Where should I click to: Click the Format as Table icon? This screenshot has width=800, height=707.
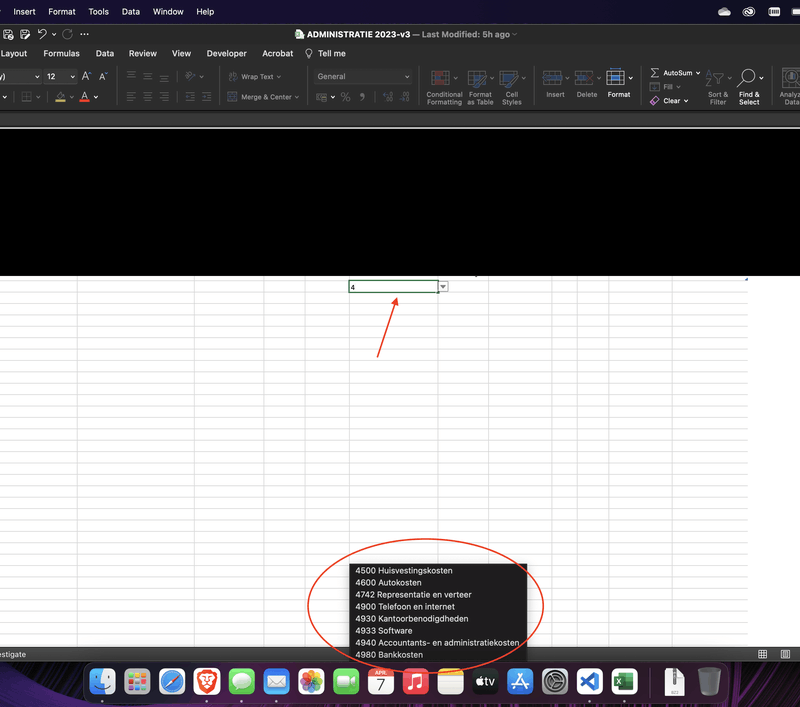point(479,79)
